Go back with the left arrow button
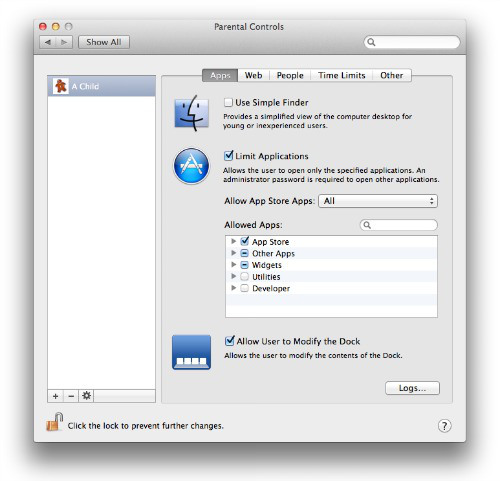This screenshot has width=500, height=481. pos(48,42)
